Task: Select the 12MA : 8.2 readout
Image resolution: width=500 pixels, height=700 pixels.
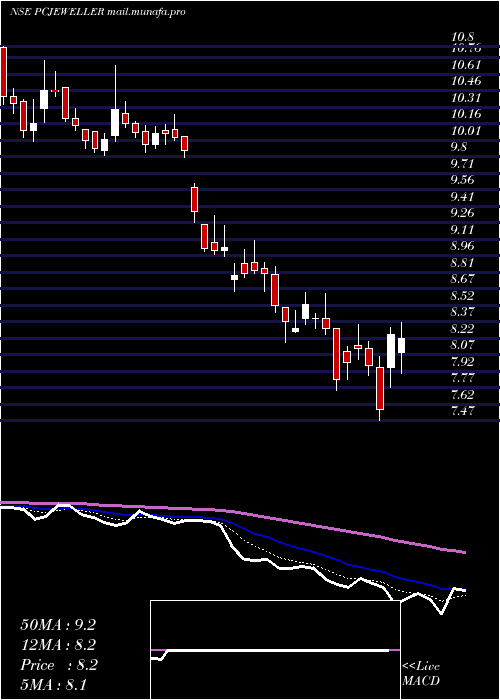Action: click(58, 645)
